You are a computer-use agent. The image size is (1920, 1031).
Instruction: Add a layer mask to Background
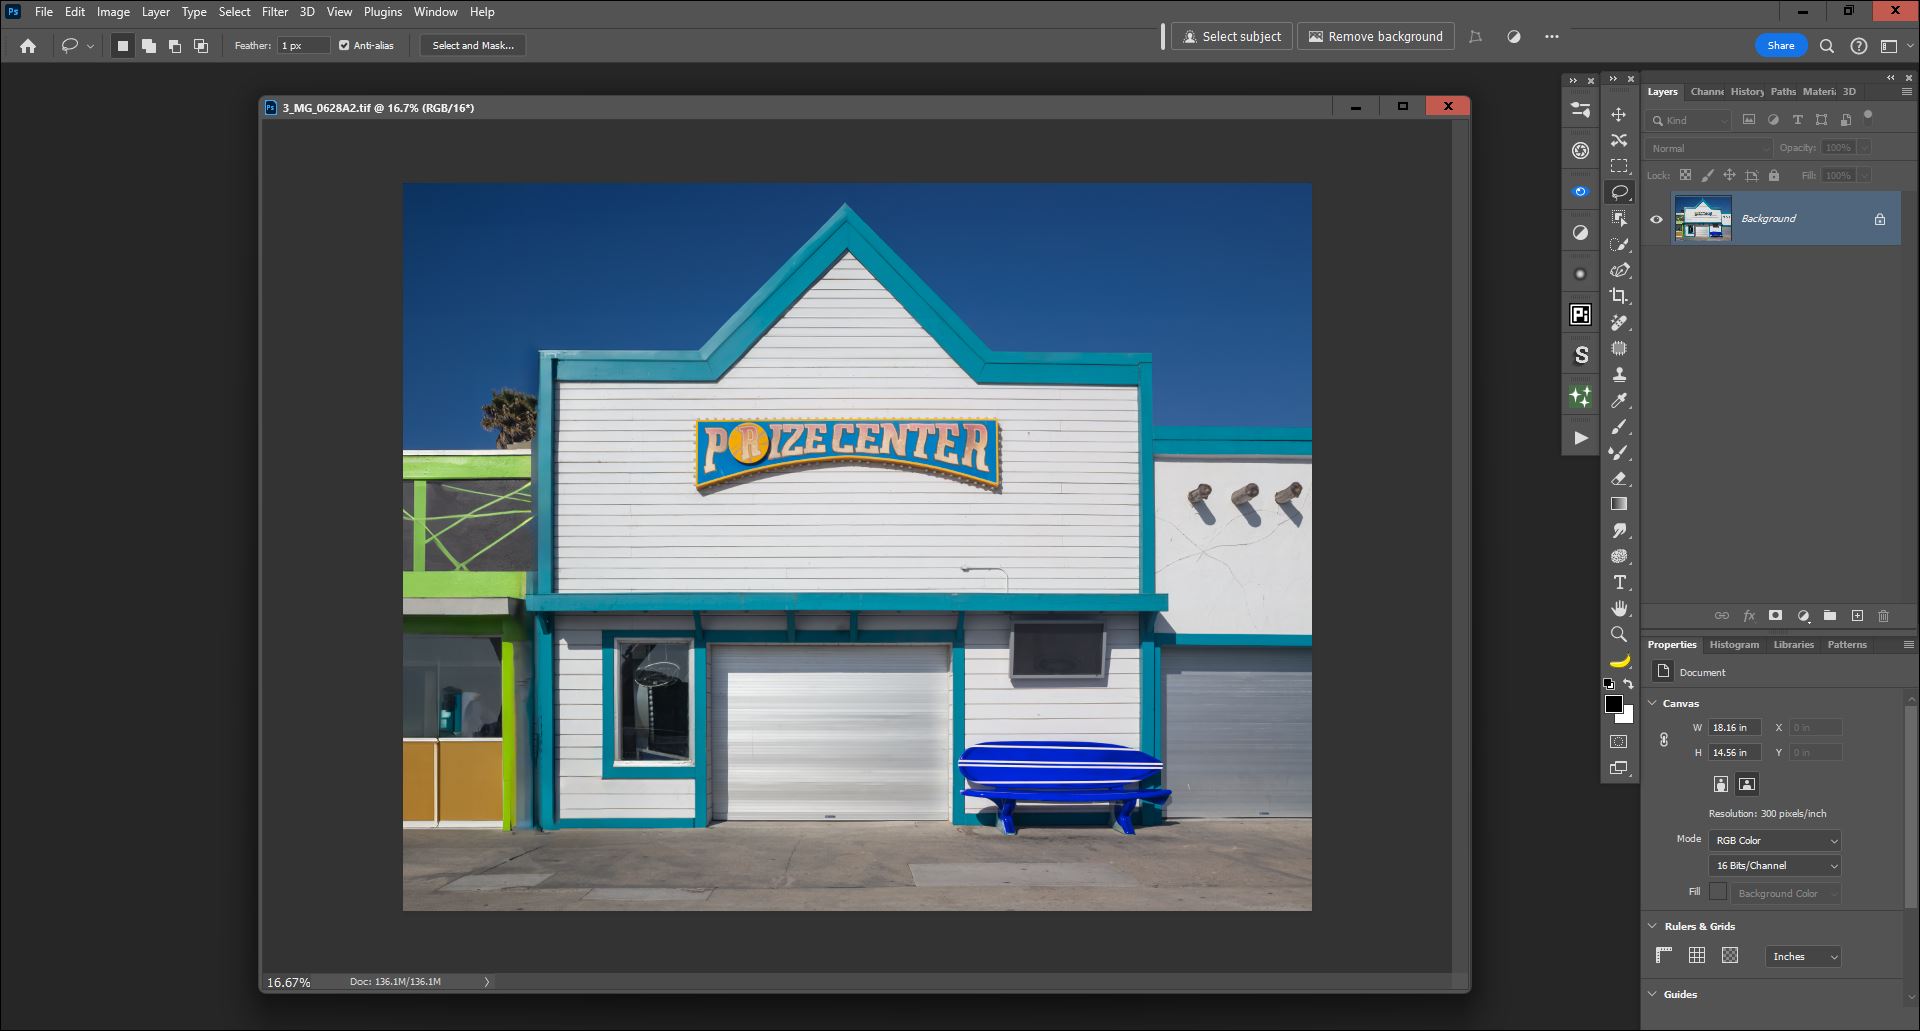[x=1775, y=616]
